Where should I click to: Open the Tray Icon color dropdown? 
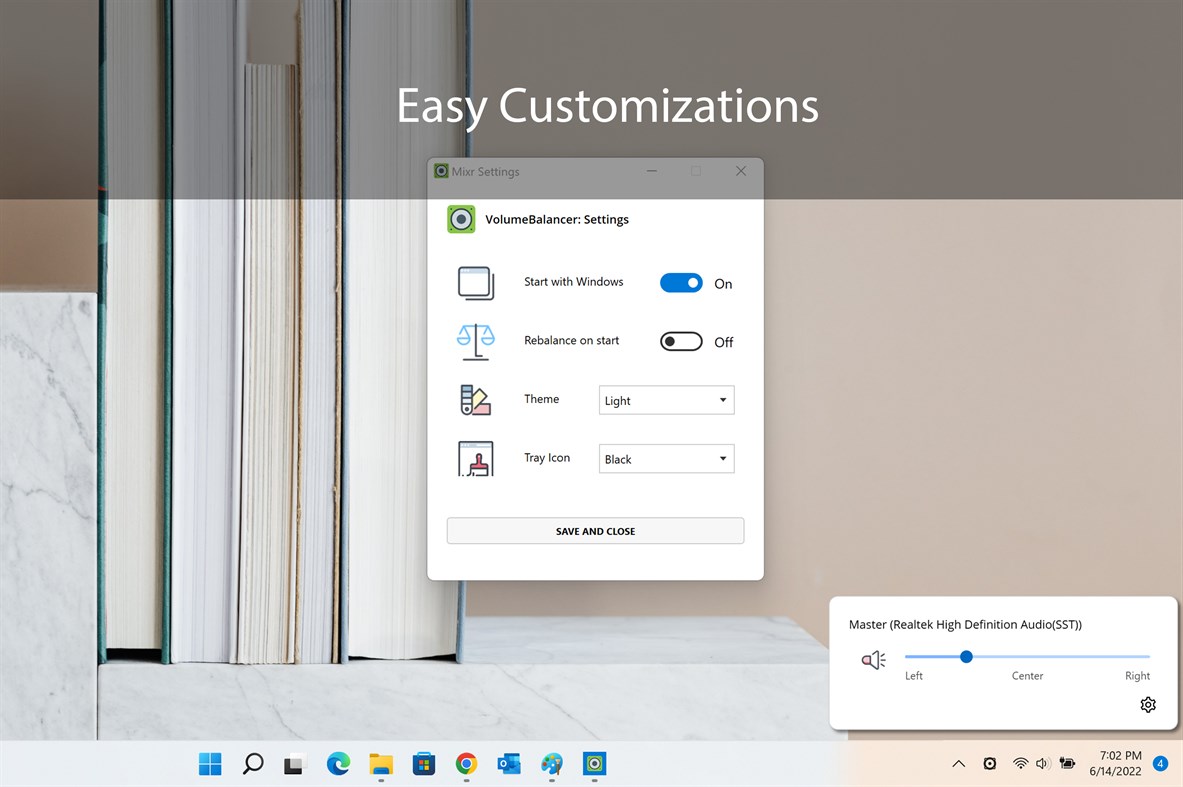click(x=666, y=458)
